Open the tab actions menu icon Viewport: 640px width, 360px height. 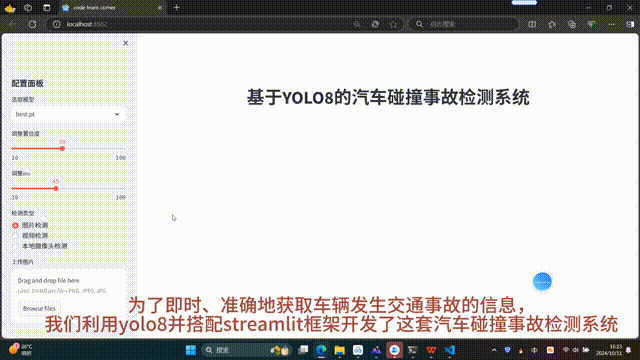pos(47,7)
